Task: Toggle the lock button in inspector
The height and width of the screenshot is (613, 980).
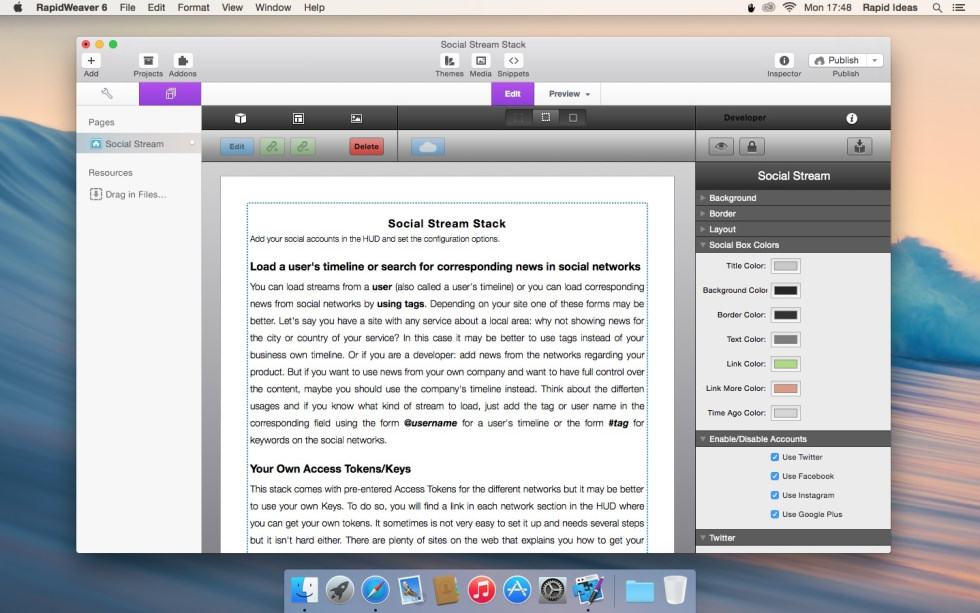Action: click(x=752, y=146)
